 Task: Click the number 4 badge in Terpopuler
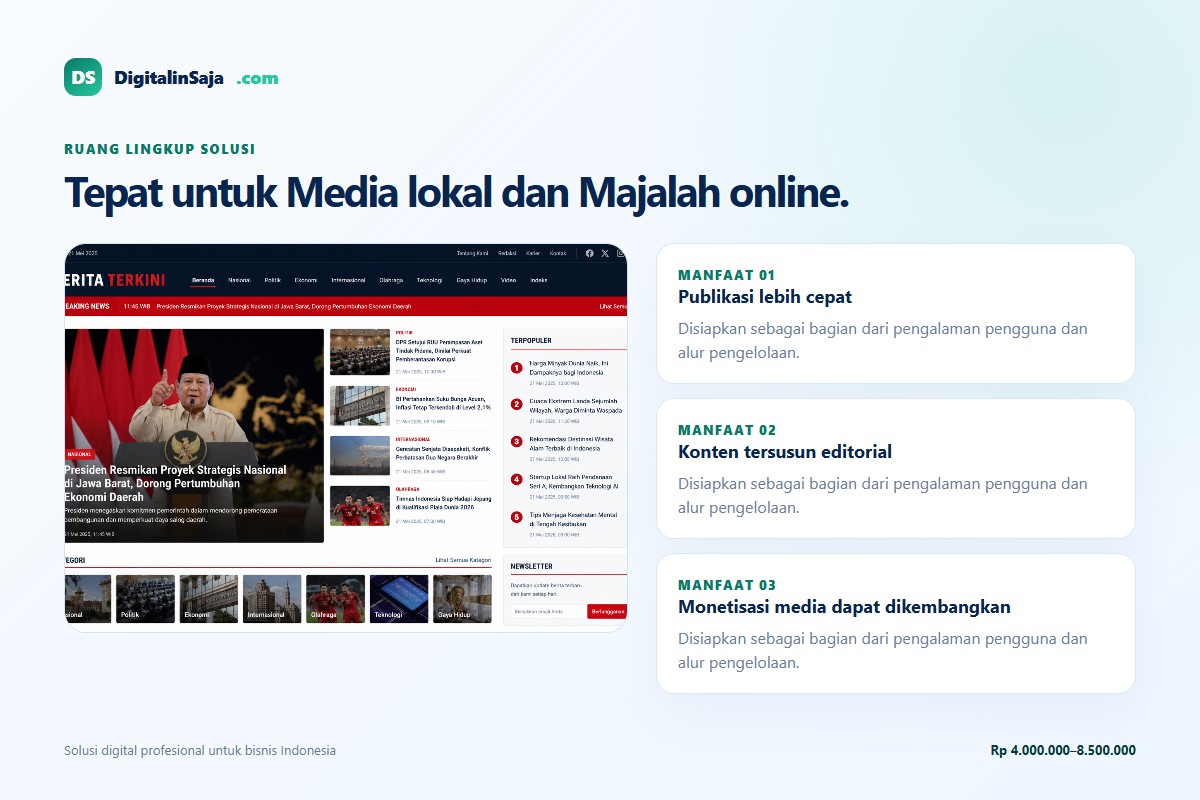click(x=517, y=480)
